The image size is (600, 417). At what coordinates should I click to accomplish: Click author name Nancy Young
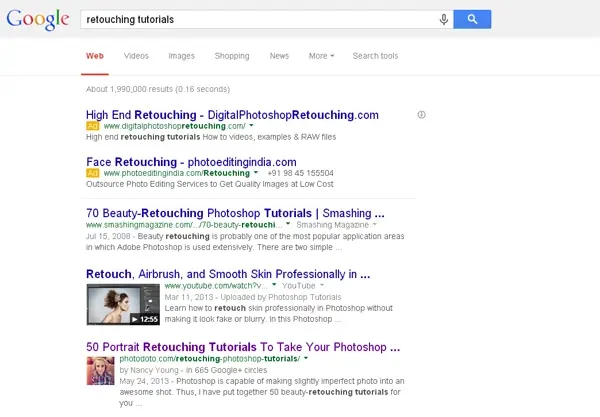pos(155,370)
